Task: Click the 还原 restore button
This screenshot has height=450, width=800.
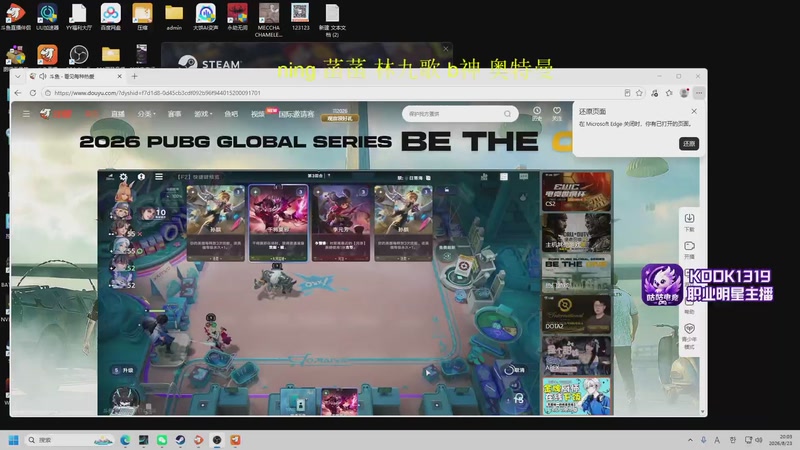Action: pos(689,144)
